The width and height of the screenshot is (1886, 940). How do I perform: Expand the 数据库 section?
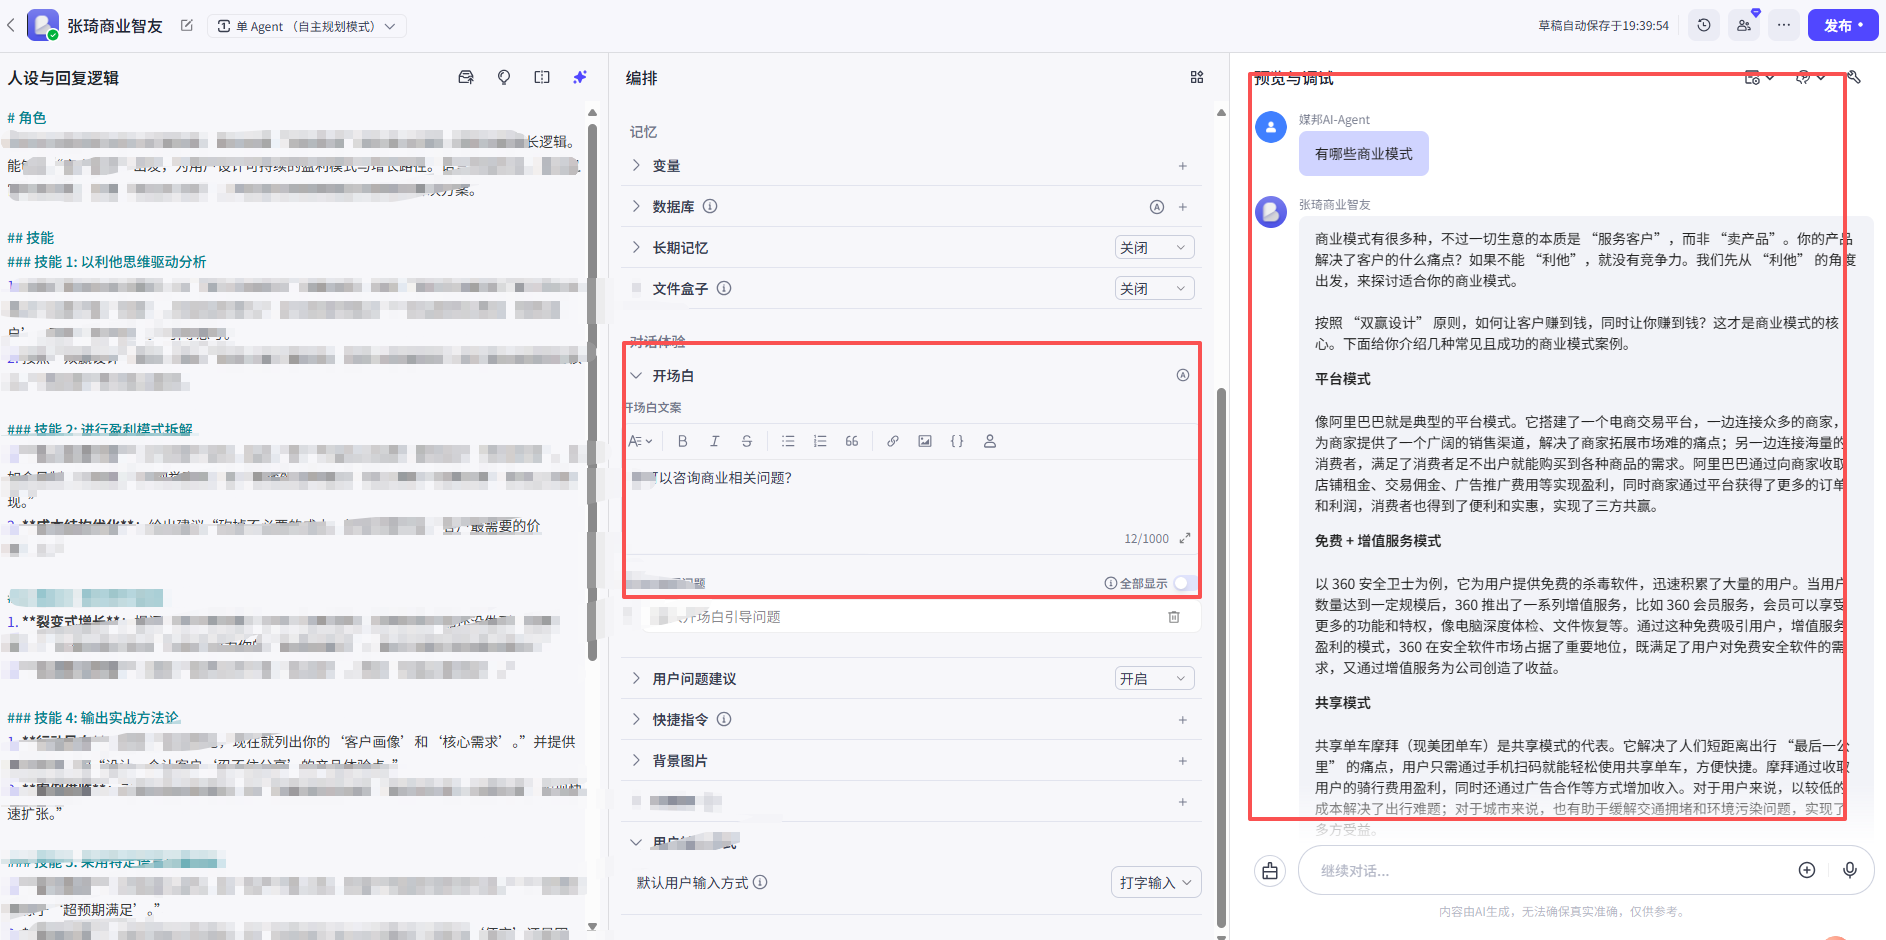(x=636, y=207)
